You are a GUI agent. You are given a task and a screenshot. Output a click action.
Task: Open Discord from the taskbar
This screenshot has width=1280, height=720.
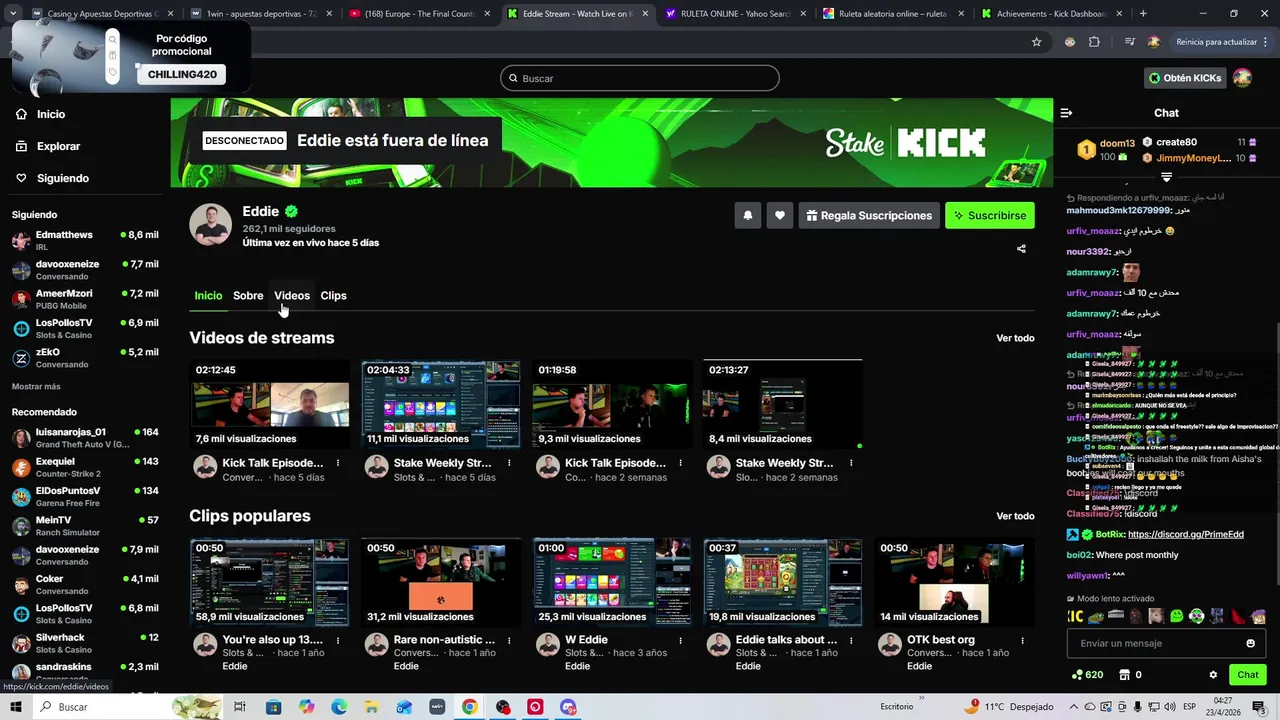(x=568, y=707)
